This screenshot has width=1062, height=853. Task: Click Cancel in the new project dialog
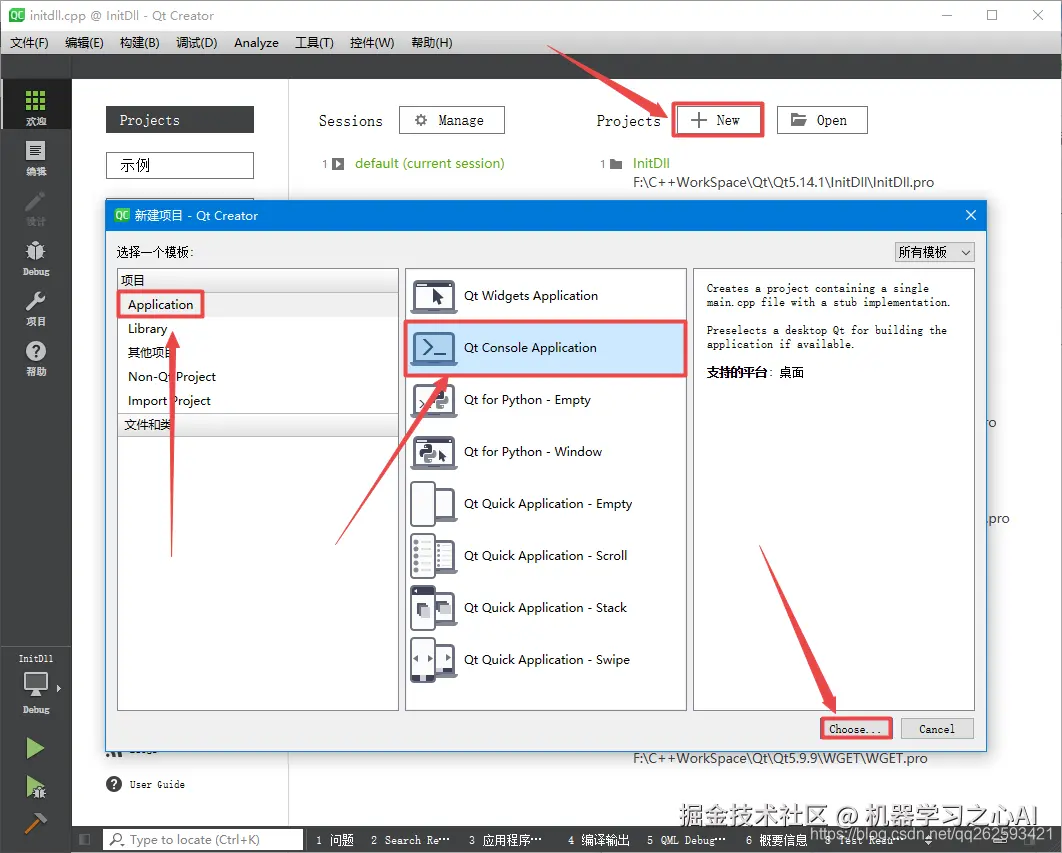tap(937, 729)
